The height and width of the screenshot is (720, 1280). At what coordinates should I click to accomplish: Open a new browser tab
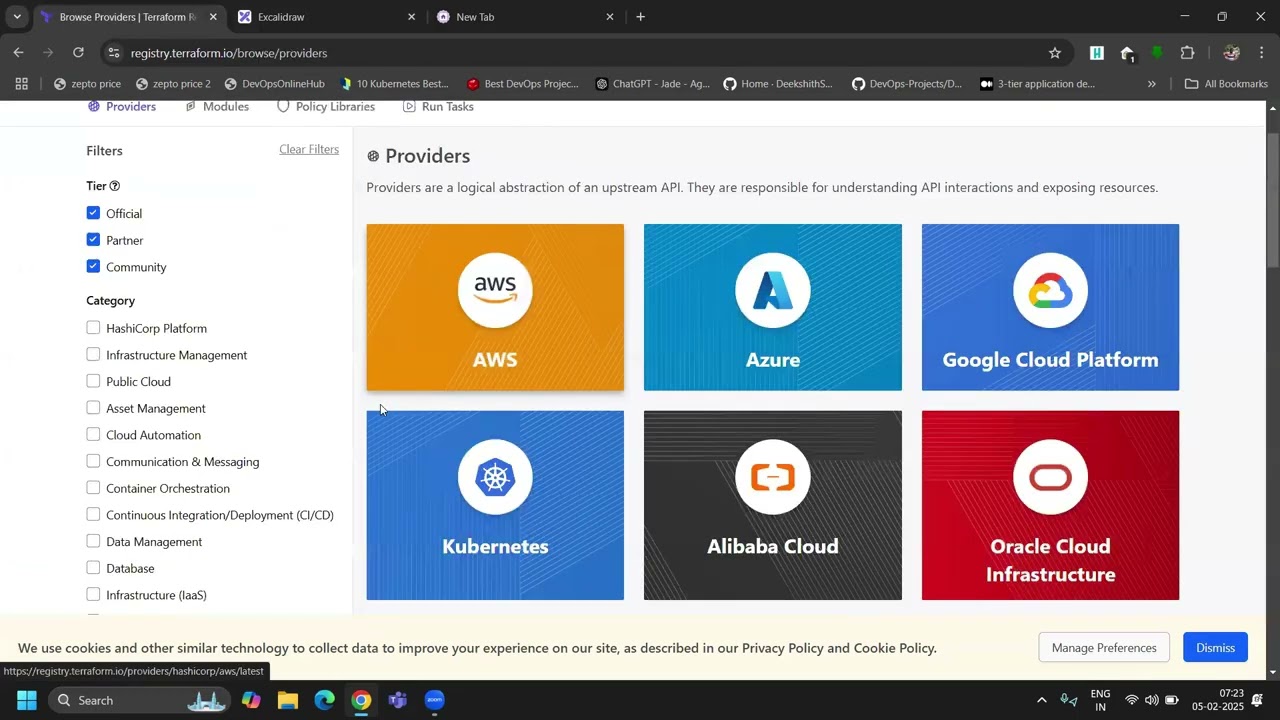(641, 17)
